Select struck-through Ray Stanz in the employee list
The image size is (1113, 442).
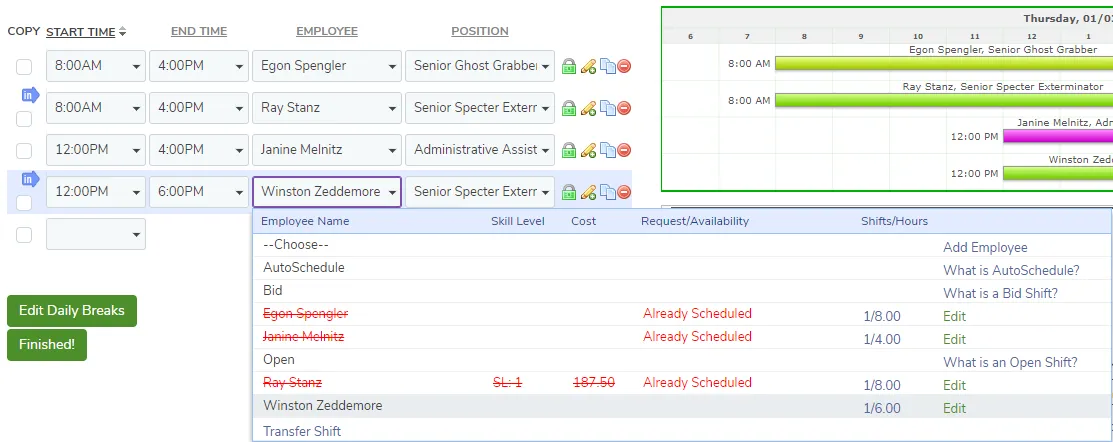coord(292,382)
